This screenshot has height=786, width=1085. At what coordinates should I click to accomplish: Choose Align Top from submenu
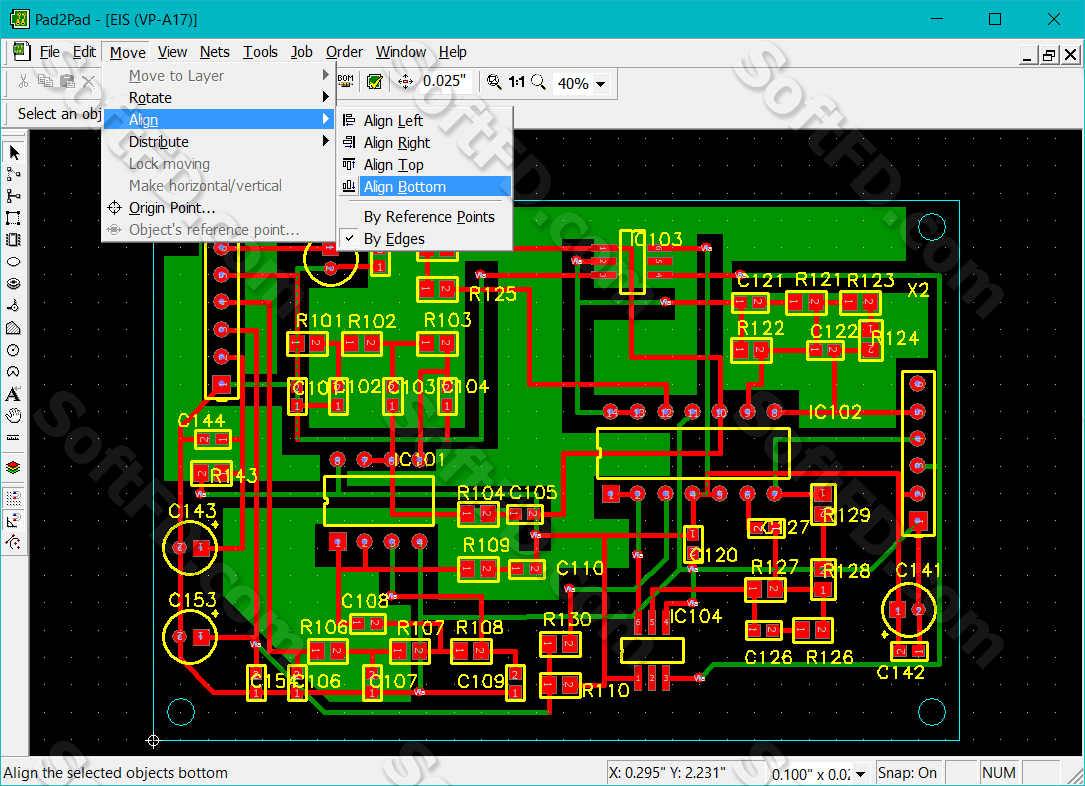click(x=425, y=165)
